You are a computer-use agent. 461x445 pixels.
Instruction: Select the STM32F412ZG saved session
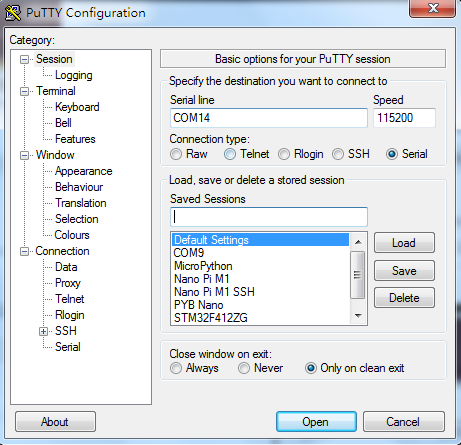click(x=260, y=318)
